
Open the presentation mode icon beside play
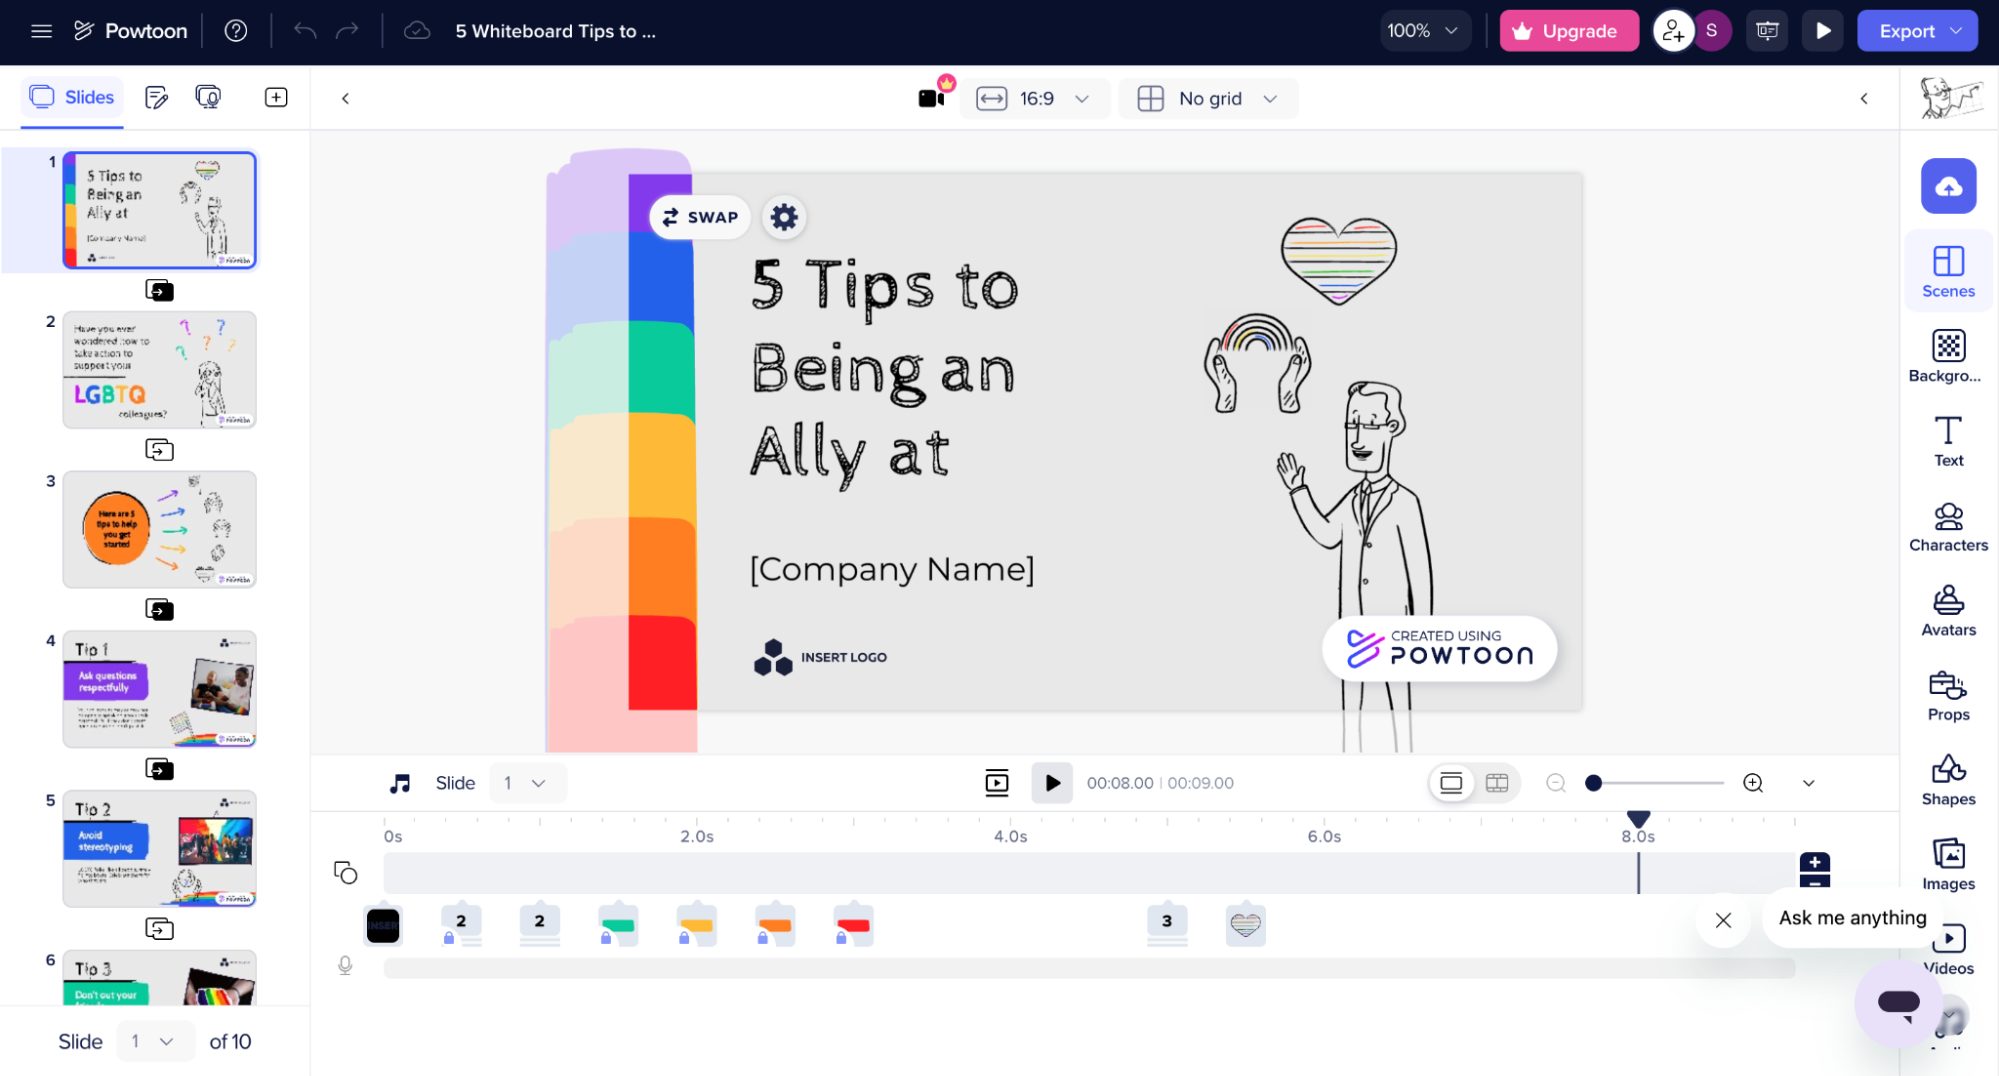[1767, 31]
